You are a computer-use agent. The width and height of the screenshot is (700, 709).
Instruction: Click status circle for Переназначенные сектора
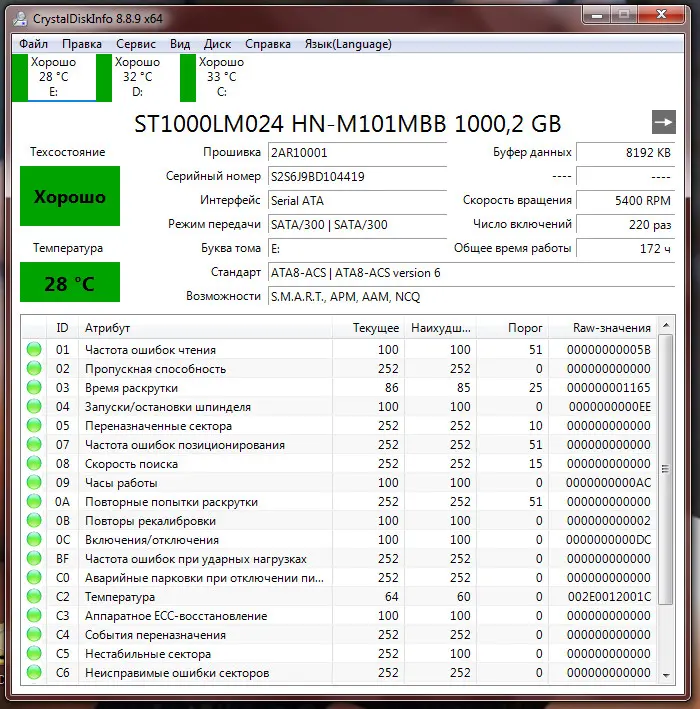(x=34, y=425)
